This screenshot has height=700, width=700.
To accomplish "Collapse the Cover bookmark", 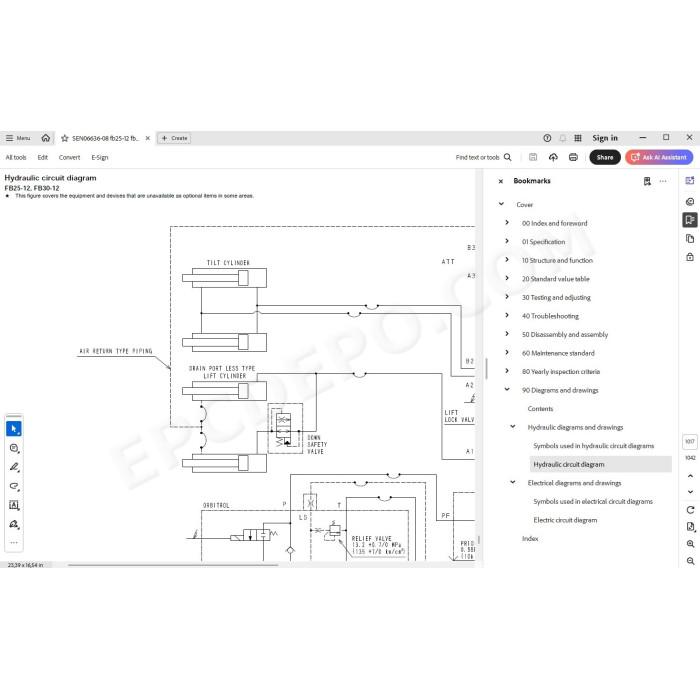I will point(501,204).
